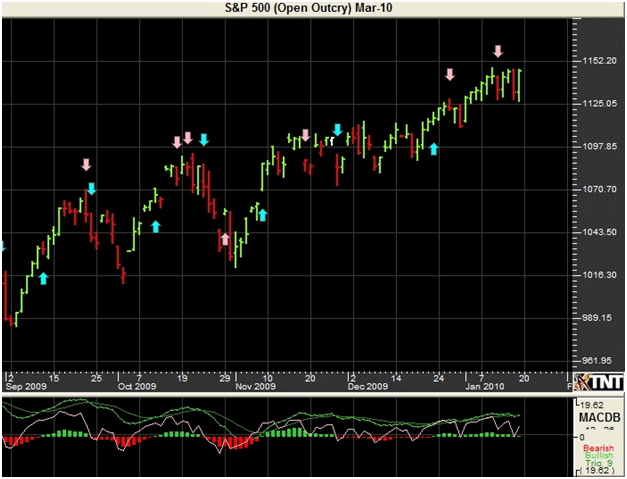Click Jan 2010 month label

(x=485, y=386)
